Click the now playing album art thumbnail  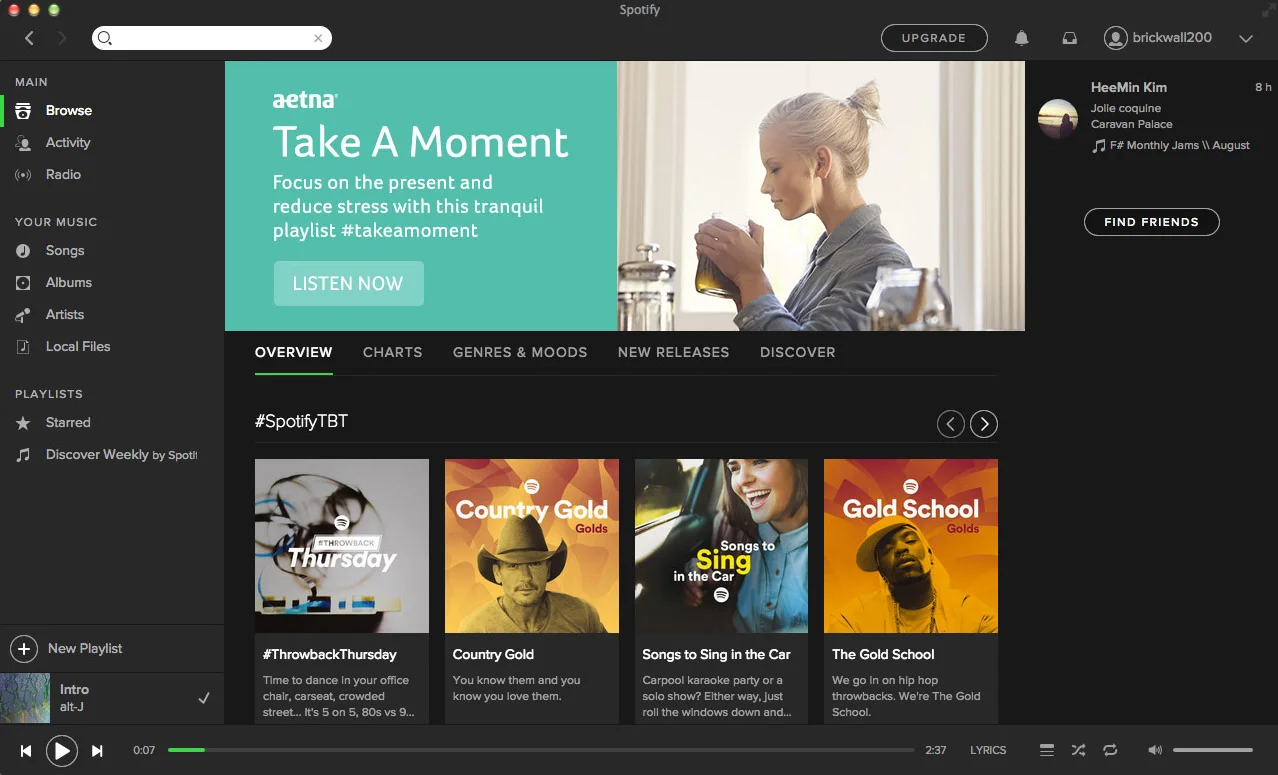[x=25, y=698]
